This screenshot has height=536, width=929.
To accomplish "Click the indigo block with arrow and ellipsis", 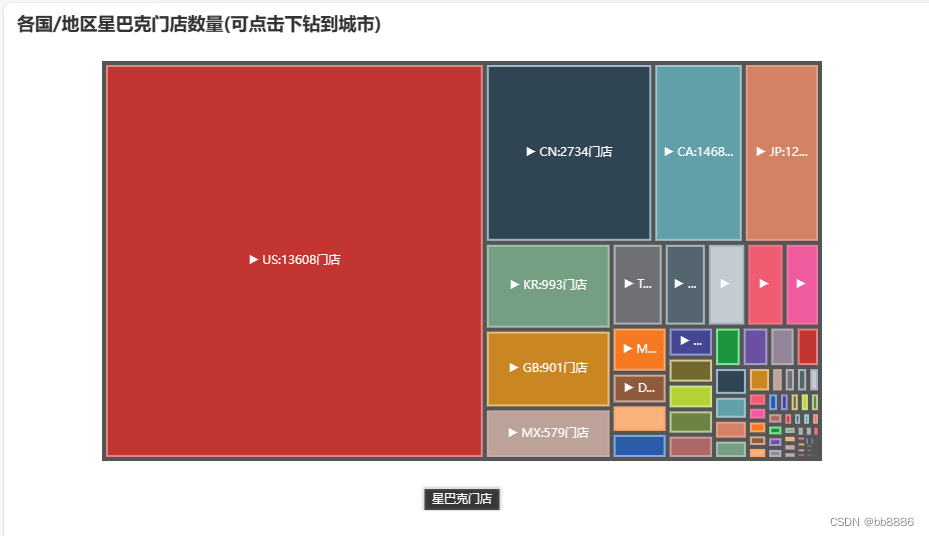I will [691, 342].
